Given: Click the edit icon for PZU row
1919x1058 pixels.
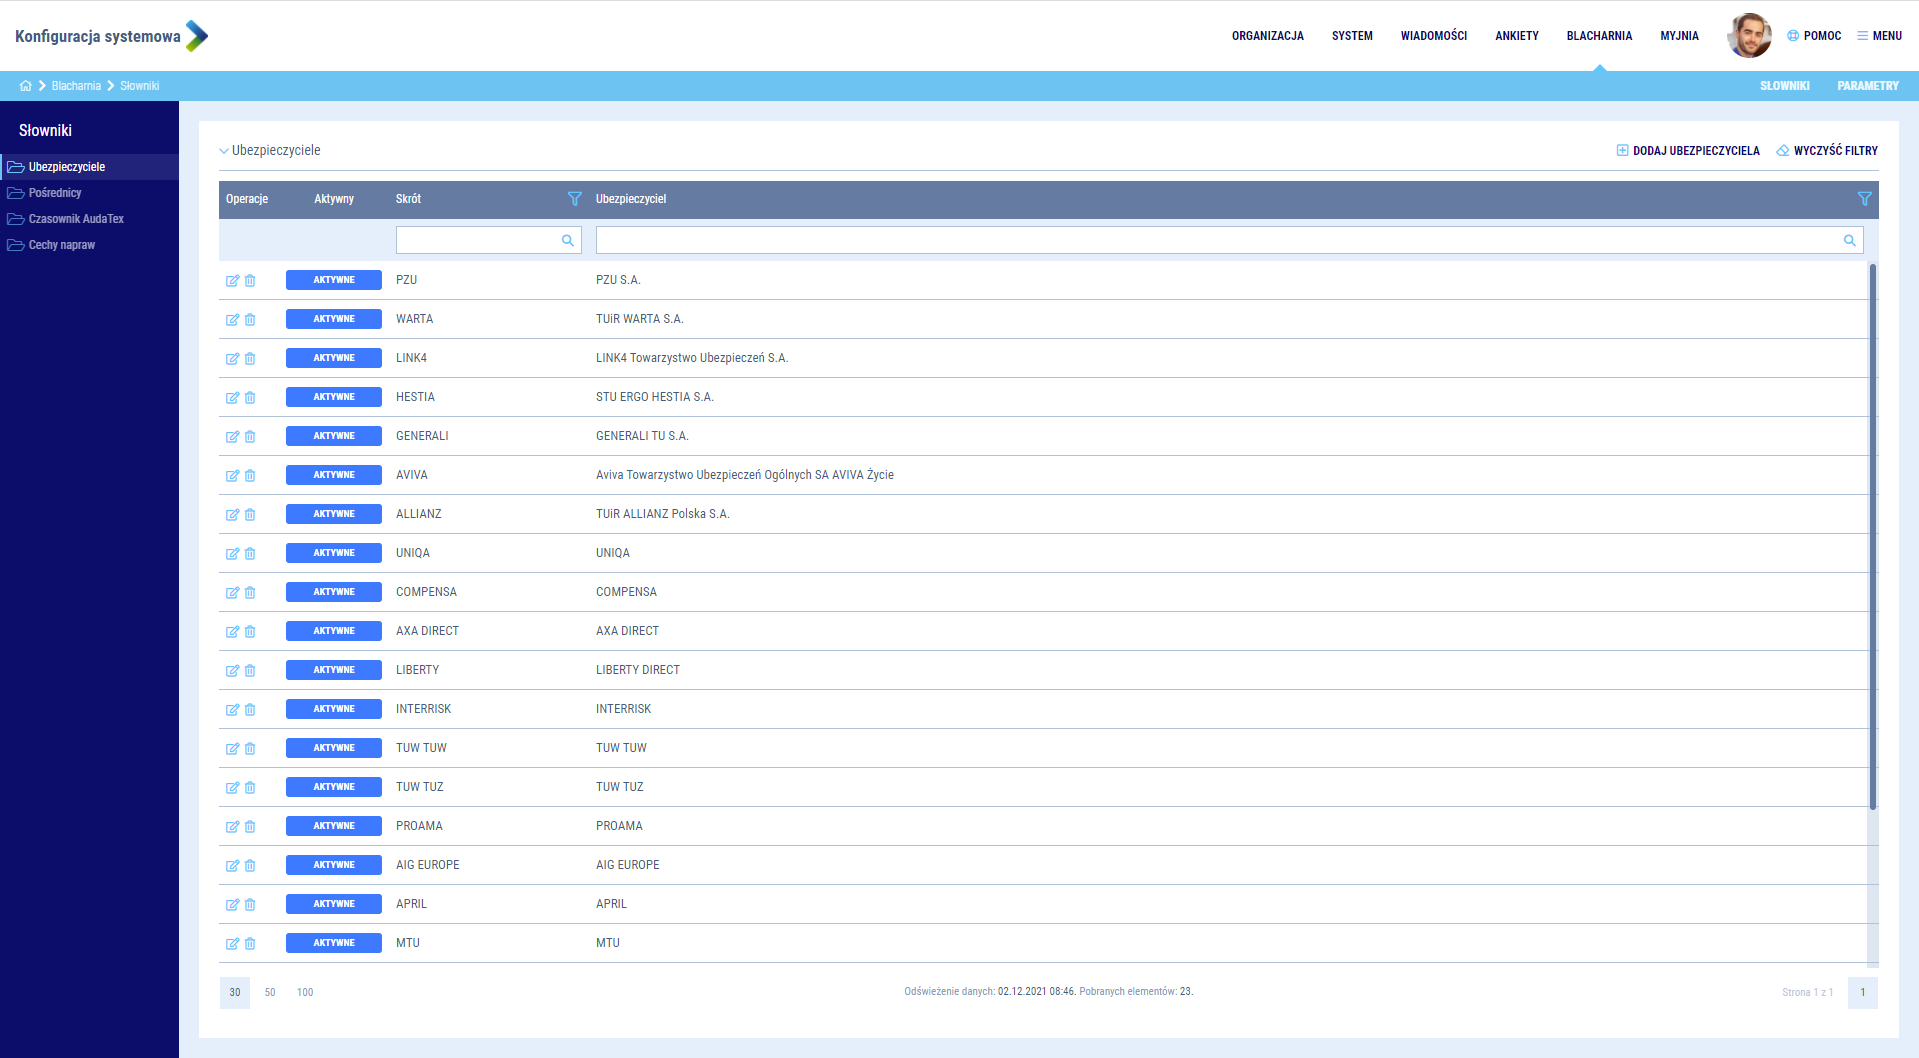Looking at the screenshot, I should [232, 281].
